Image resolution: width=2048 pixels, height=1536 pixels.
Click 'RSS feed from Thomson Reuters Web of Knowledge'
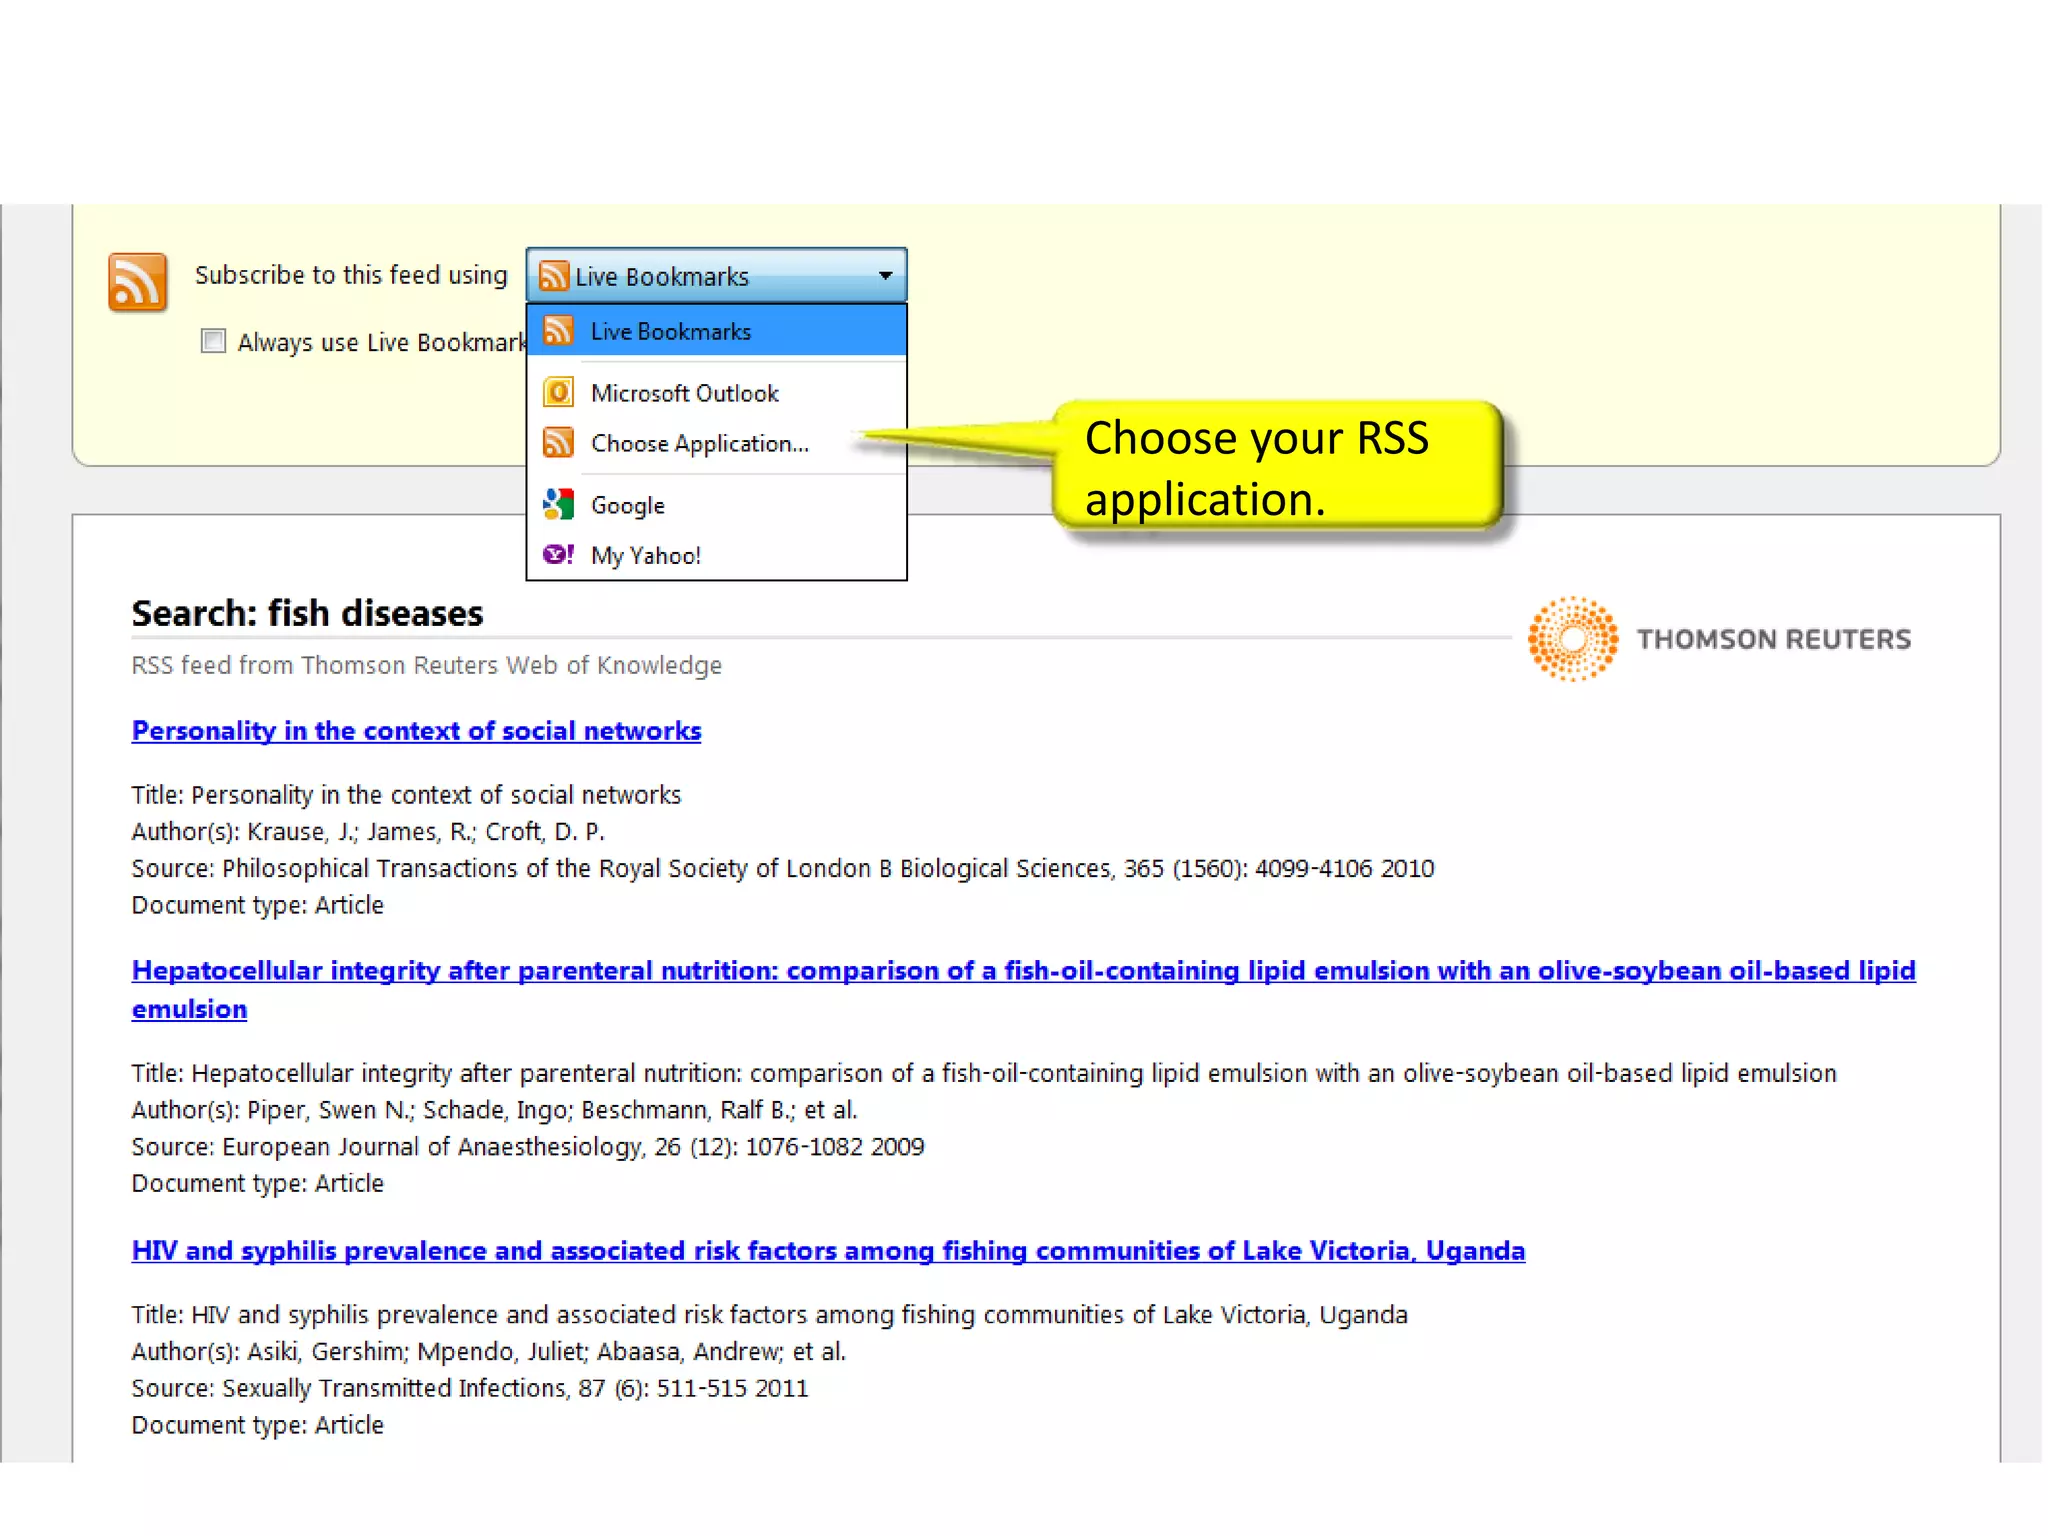click(x=426, y=665)
